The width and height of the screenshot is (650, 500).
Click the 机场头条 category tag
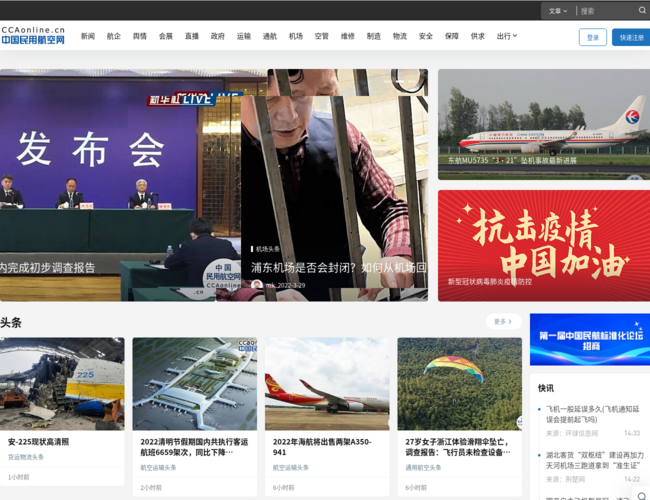tap(267, 249)
